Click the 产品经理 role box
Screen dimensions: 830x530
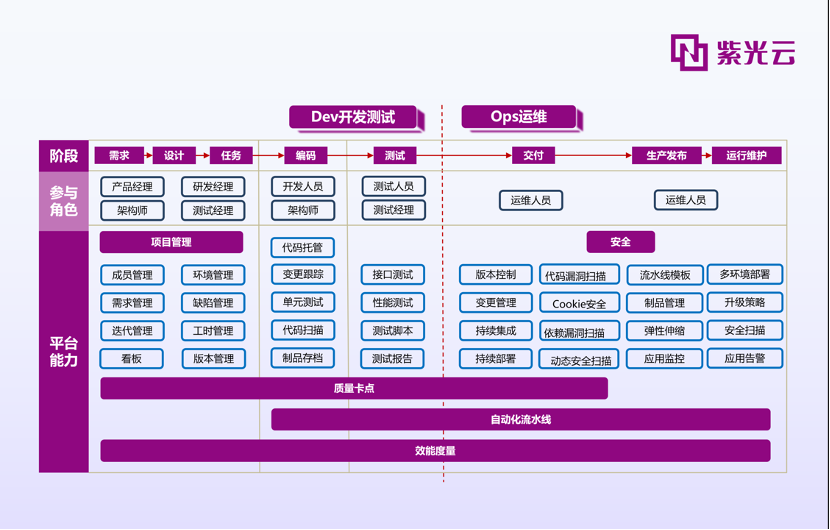[x=132, y=187]
